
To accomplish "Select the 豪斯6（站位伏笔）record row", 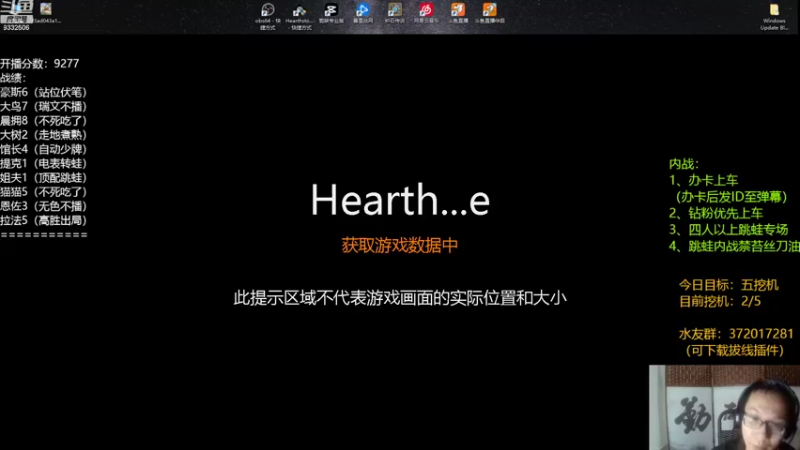I will coord(43,92).
